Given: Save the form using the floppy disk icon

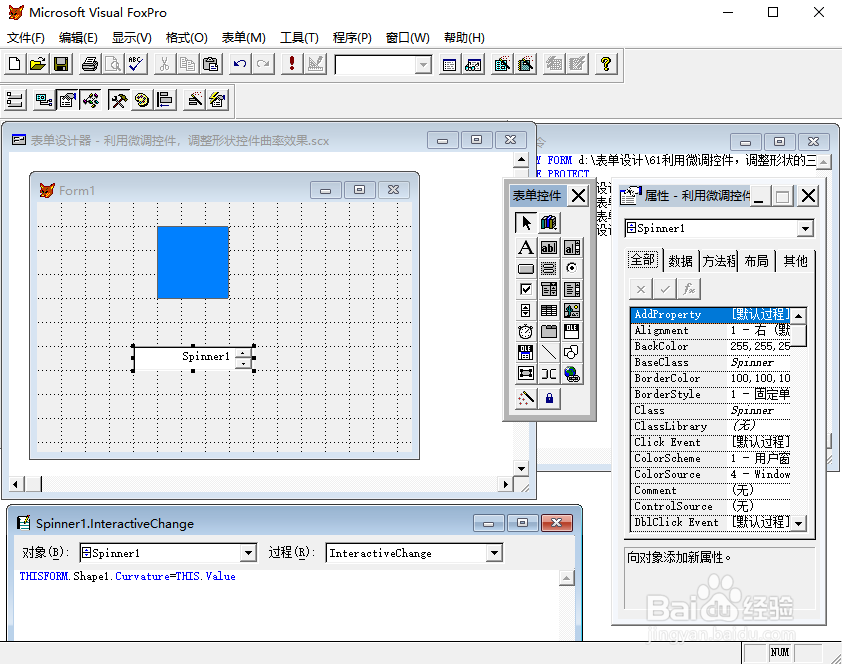Looking at the screenshot, I should point(61,64).
